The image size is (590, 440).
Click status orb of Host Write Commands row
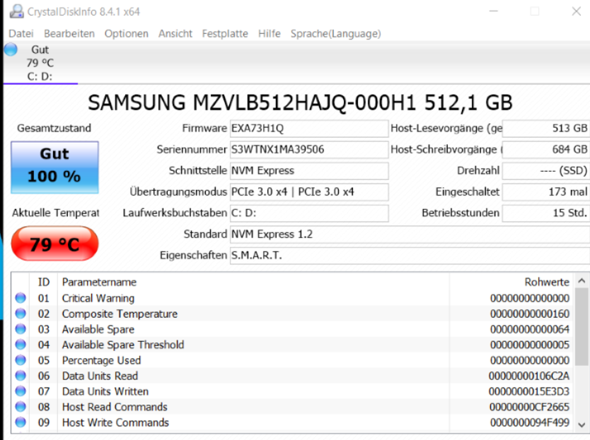point(21,422)
